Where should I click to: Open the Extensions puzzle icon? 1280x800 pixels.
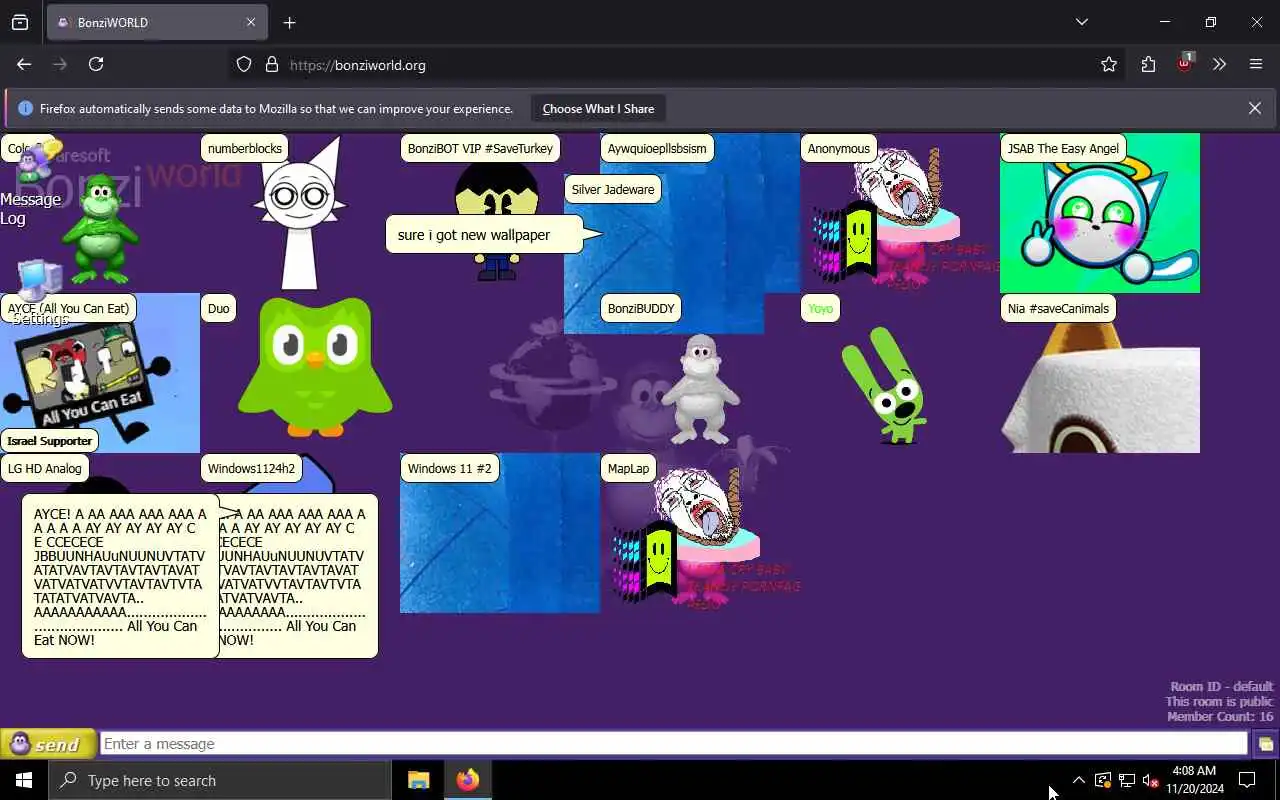(x=1148, y=64)
